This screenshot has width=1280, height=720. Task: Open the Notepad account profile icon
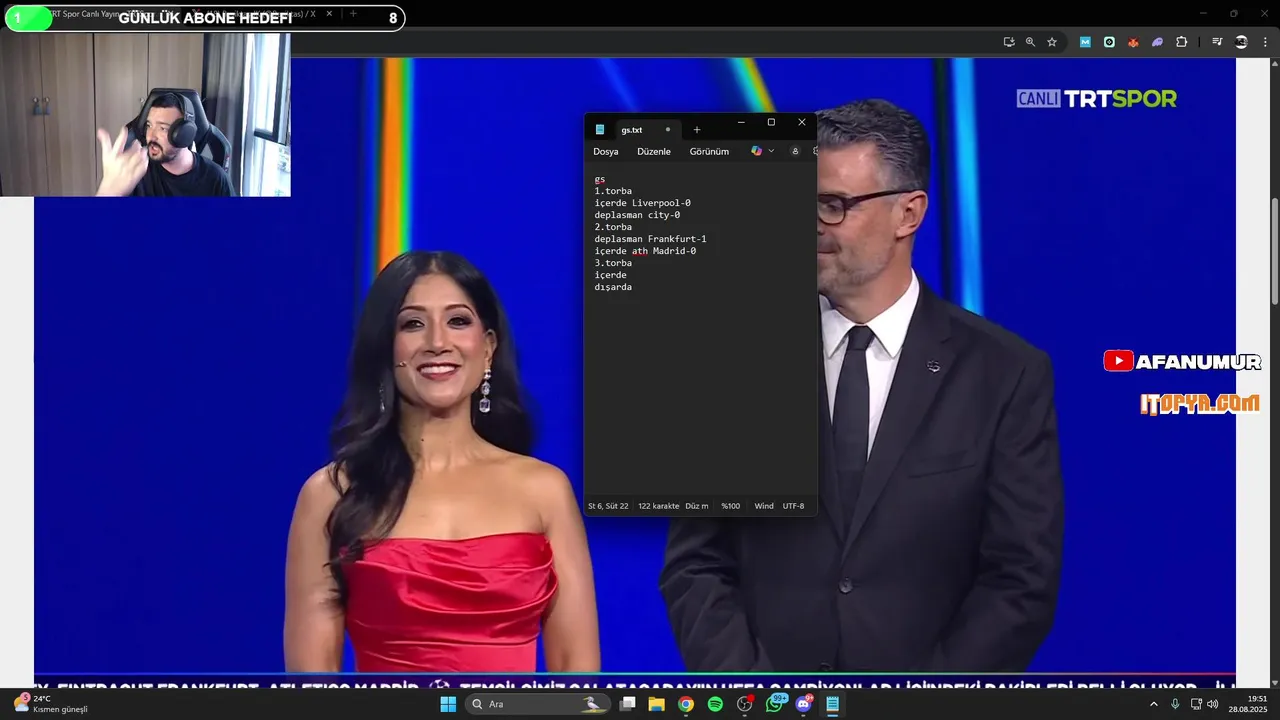795,151
